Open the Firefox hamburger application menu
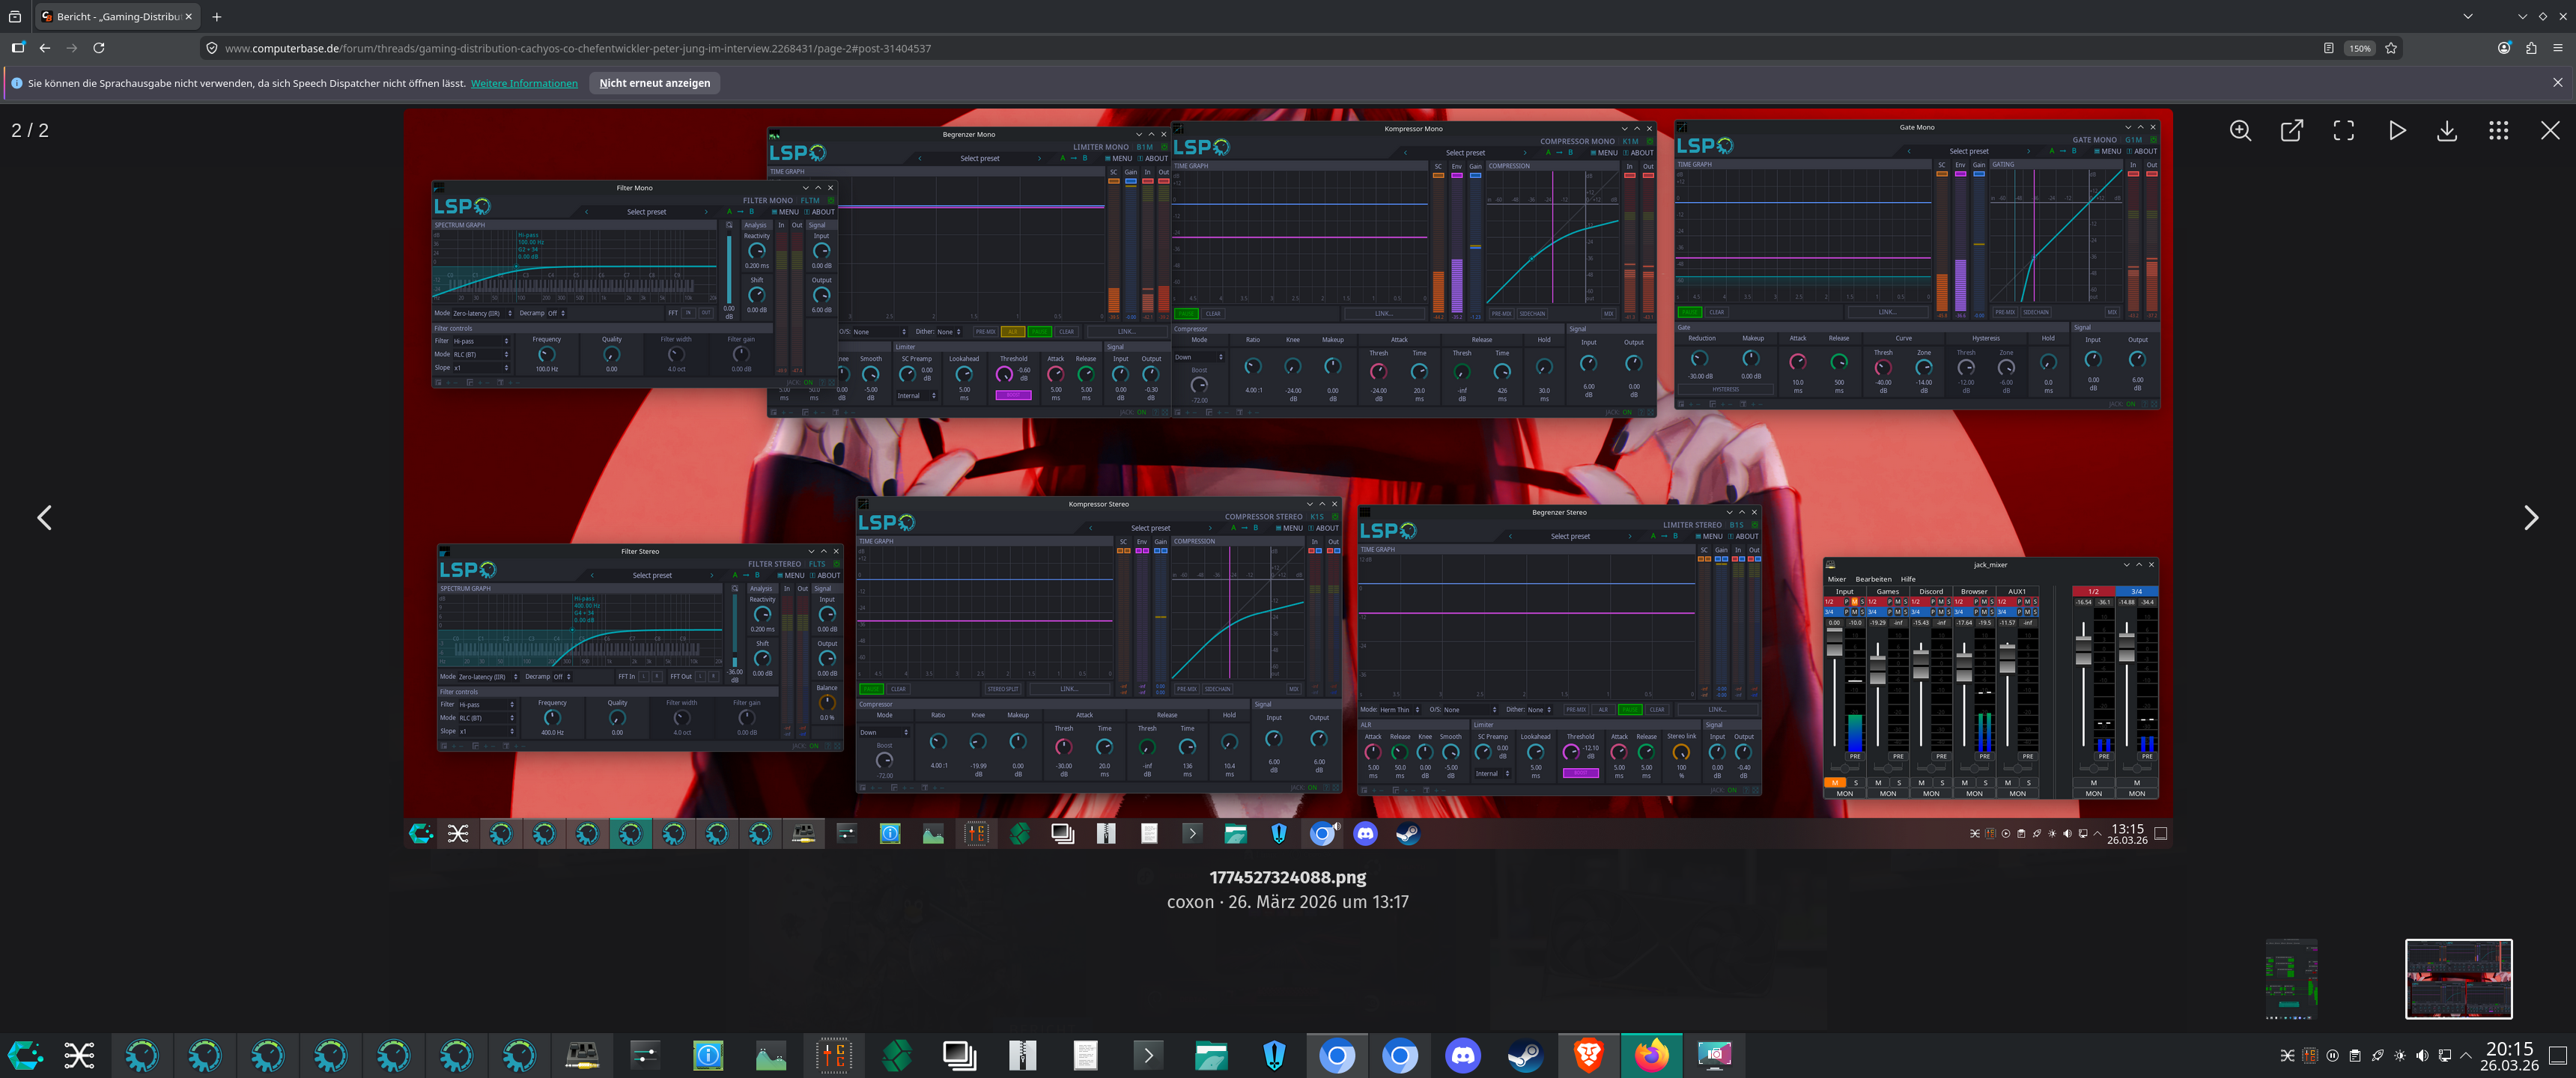The width and height of the screenshot is (2576, 1078). (x=2558, y=48)
